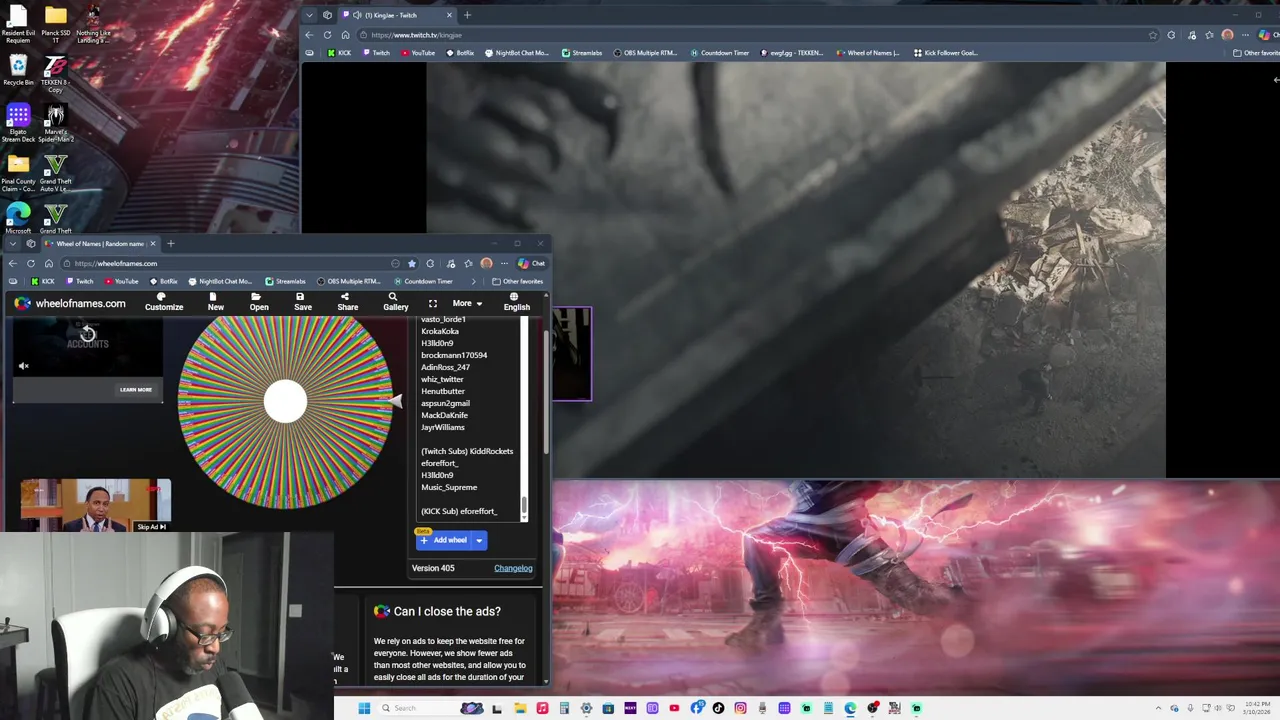1280x720 pixels.
Task: Create a New wheel
Action: tap(215, 302)
